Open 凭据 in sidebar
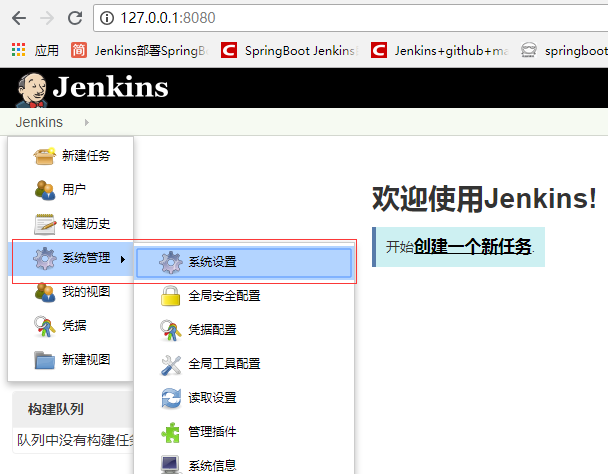Viewport: 608px width, 474px height. point(74,326)
